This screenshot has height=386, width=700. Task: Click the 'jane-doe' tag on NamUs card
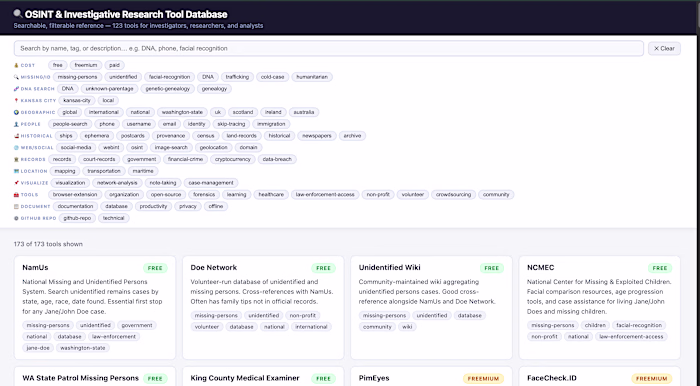tap(38, 348)
